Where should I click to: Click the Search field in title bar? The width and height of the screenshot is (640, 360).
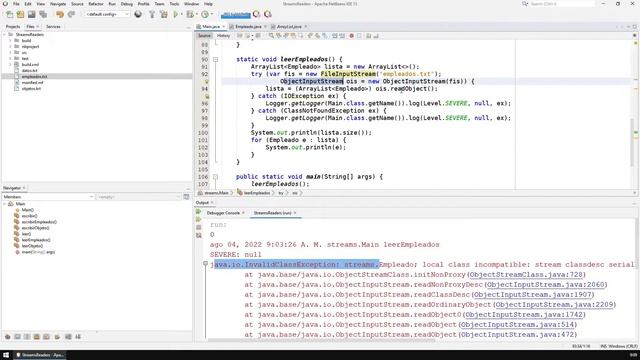click(x=562, y=4)
